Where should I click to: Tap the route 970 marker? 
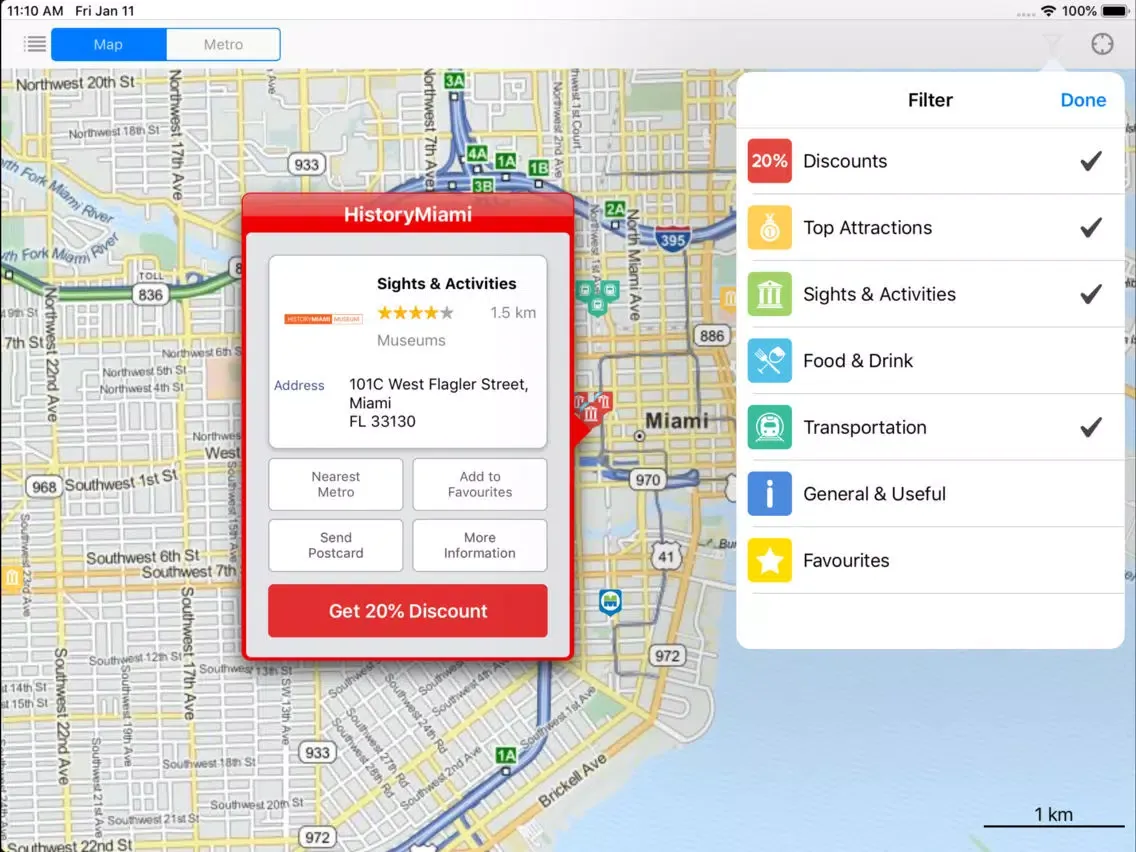click(x=648, y=480)
